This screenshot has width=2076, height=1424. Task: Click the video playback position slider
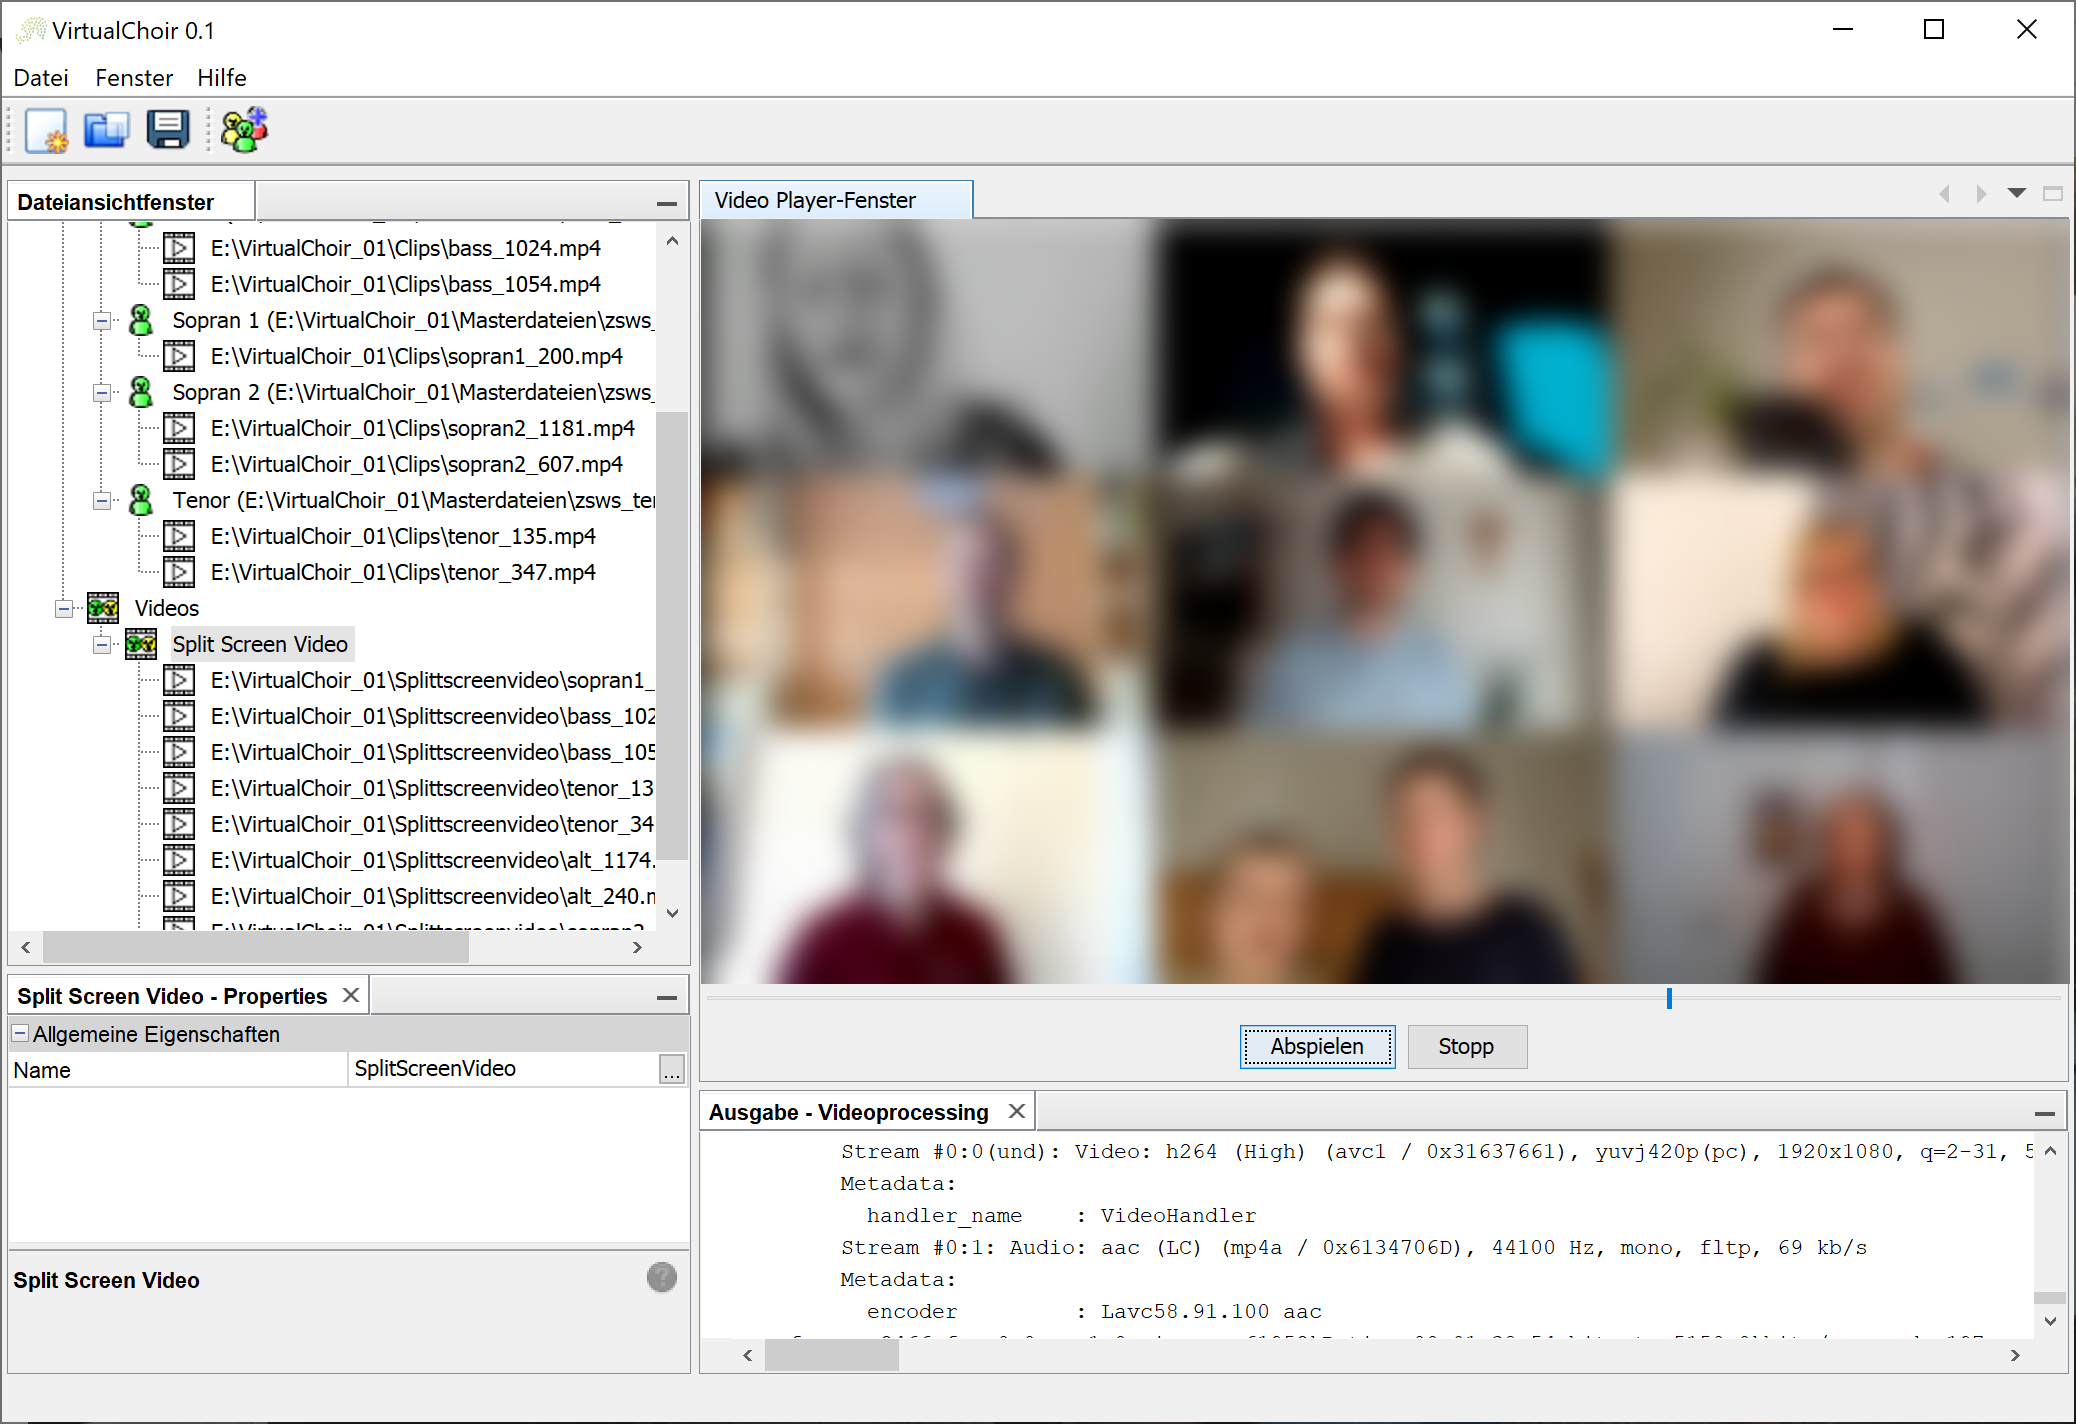coord(1669,998)
